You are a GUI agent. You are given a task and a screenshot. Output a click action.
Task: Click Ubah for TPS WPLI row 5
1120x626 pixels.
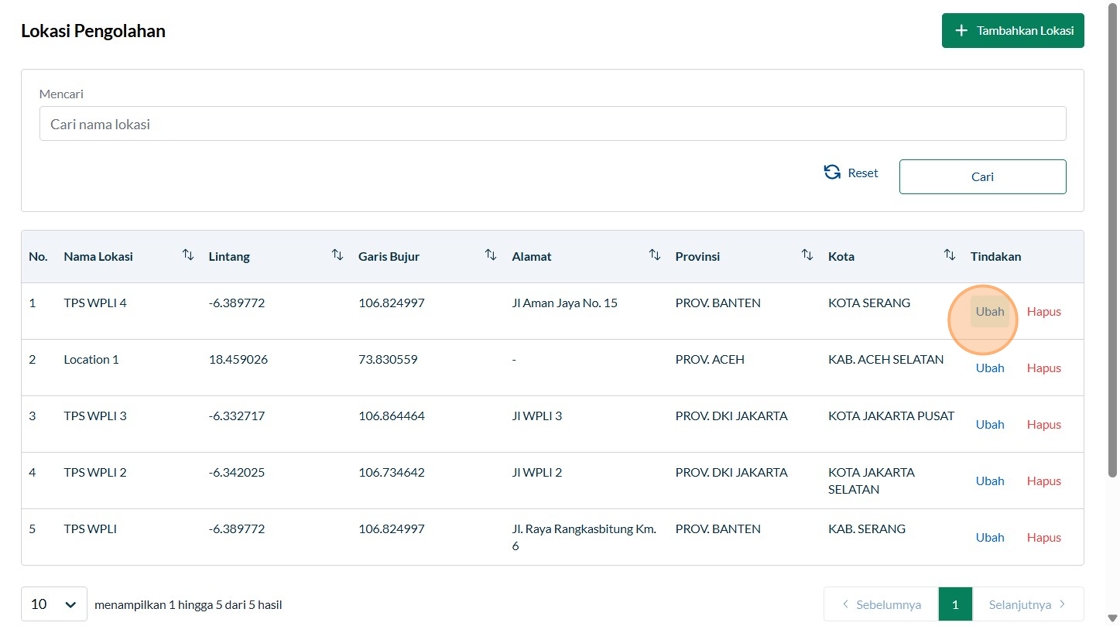click(x=990, y=537)
